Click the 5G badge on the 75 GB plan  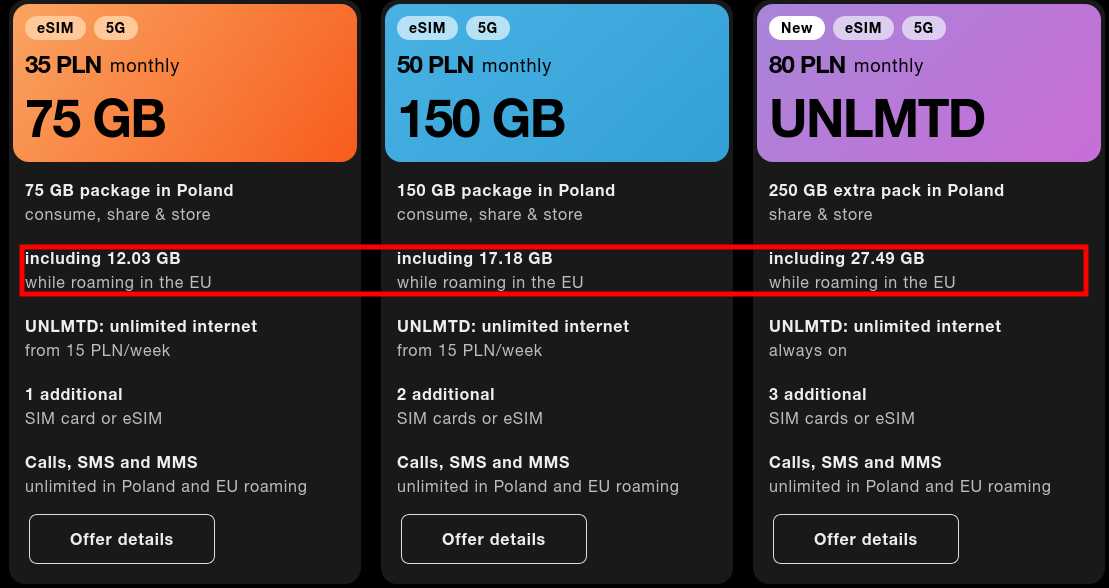(115, 28)
